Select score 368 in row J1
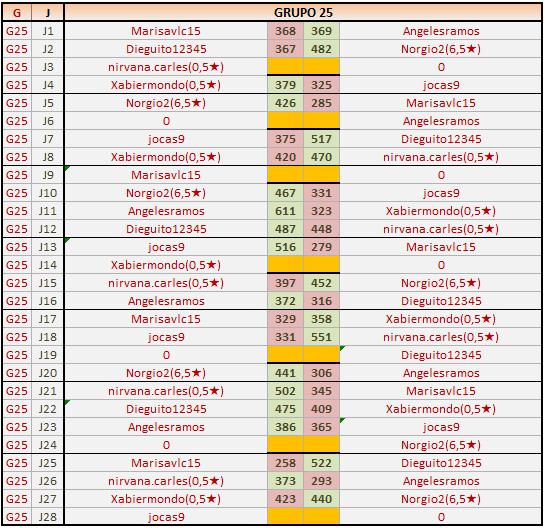 (x=285, y=31)
